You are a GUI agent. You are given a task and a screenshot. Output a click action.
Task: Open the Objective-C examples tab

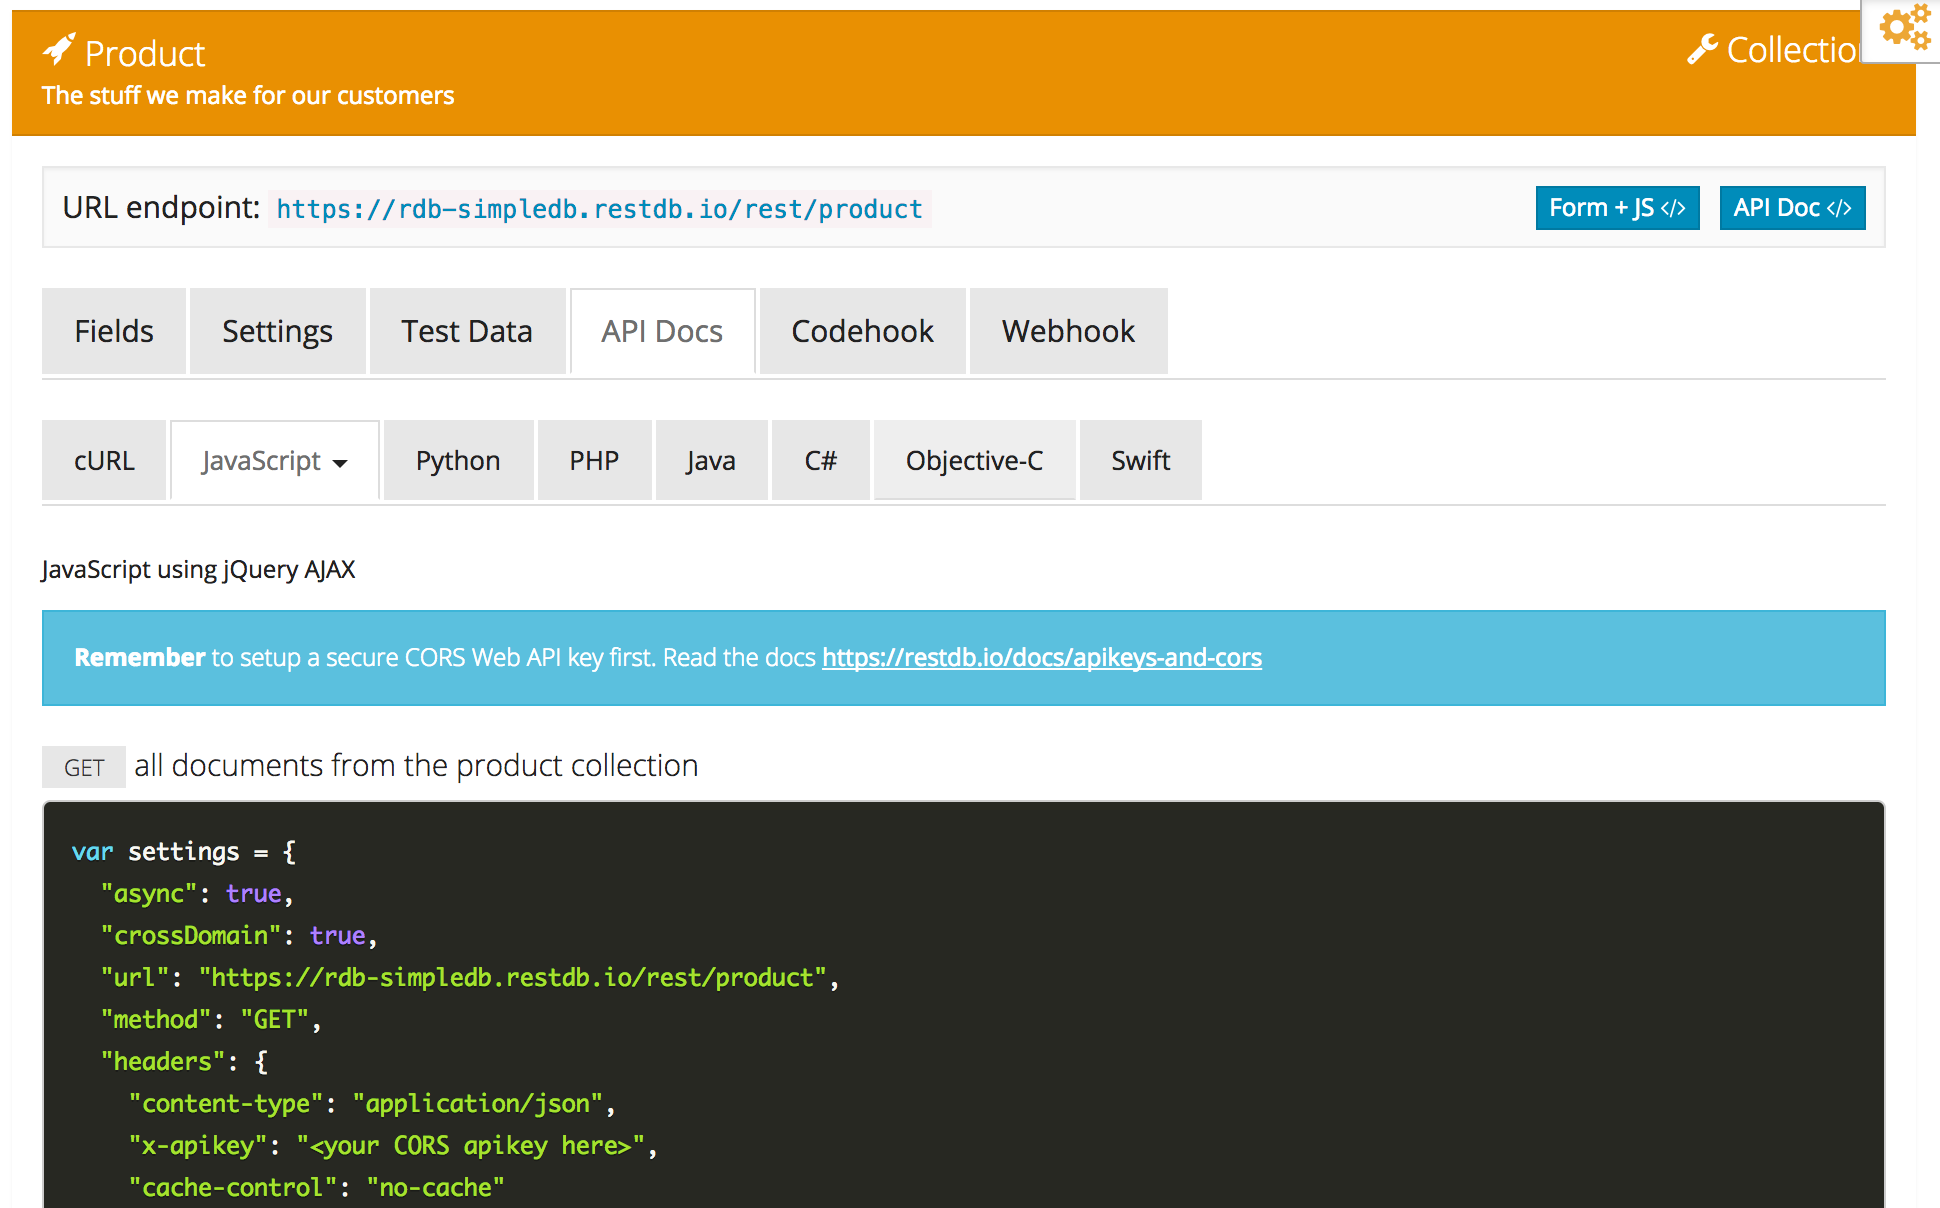[x=974, y=461]
